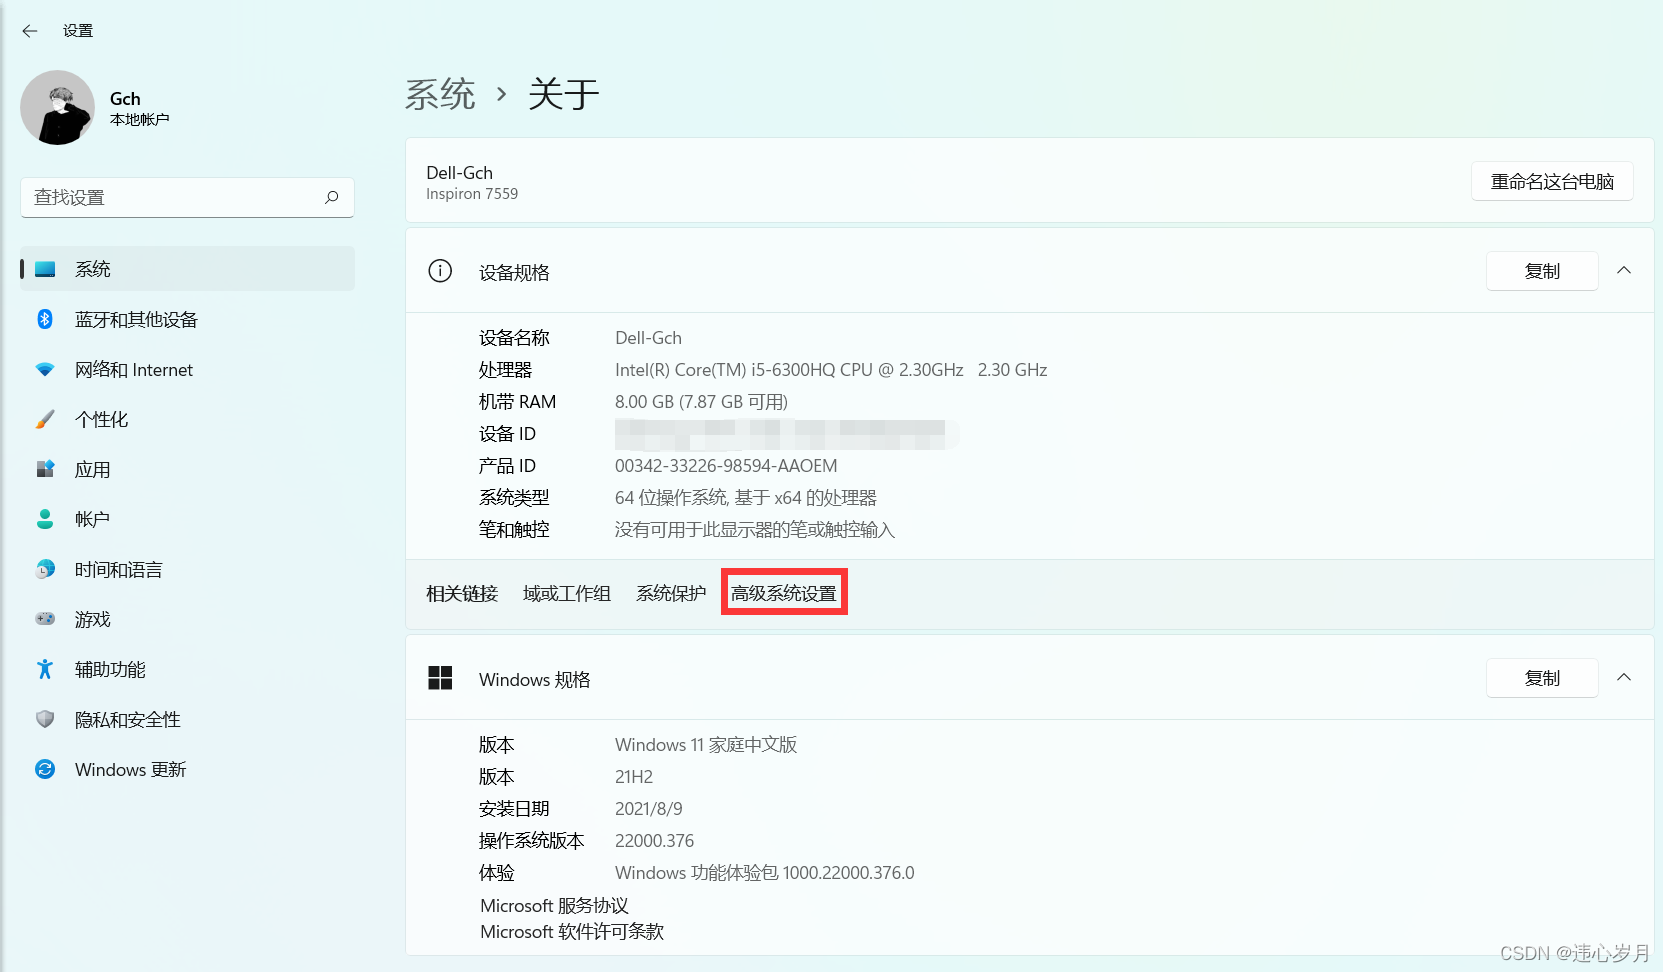Click the 操作系统版本 label
1663x972 pixels.
click(x=532, y=841)
